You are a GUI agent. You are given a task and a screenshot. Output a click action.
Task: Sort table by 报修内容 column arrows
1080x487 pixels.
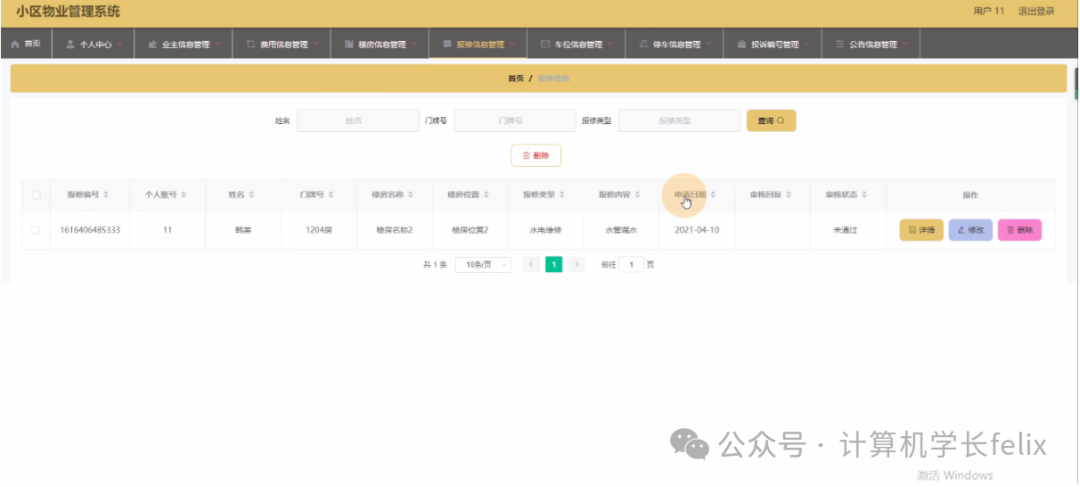pyautogui.click(x=637, y=195)
